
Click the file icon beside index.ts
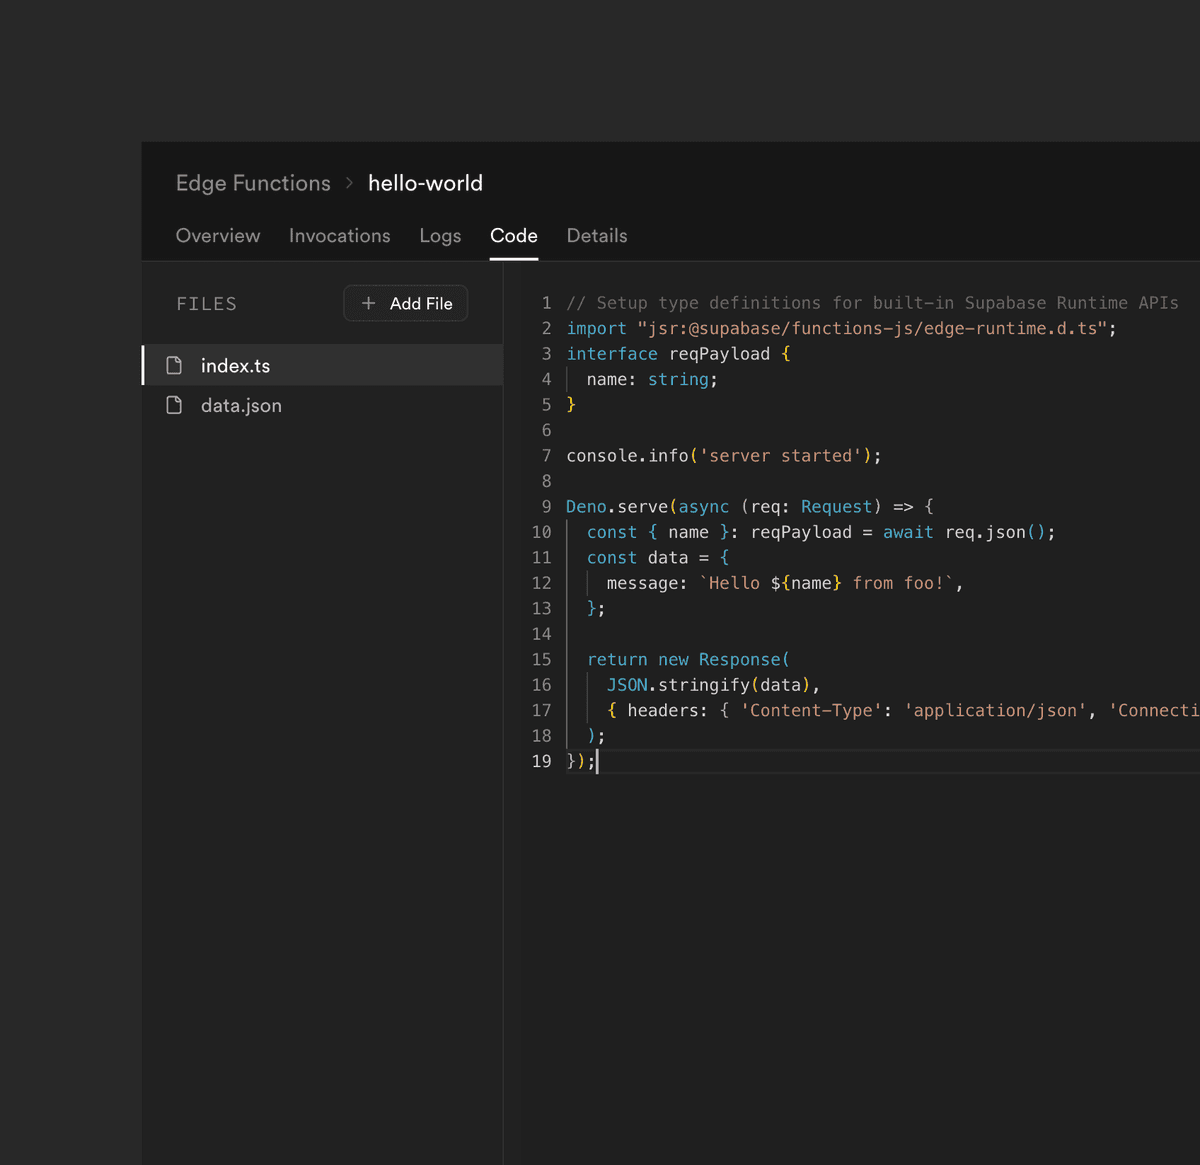[174, 365]
